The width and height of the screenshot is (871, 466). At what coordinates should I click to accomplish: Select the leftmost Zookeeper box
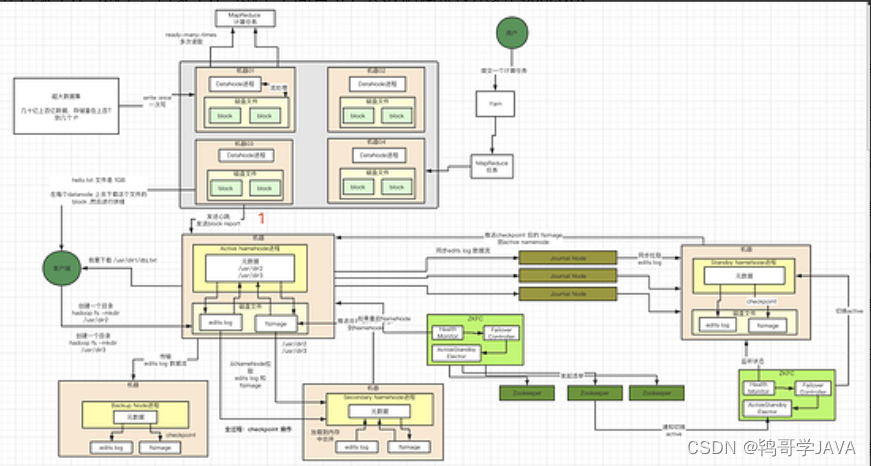coord(527,393)
